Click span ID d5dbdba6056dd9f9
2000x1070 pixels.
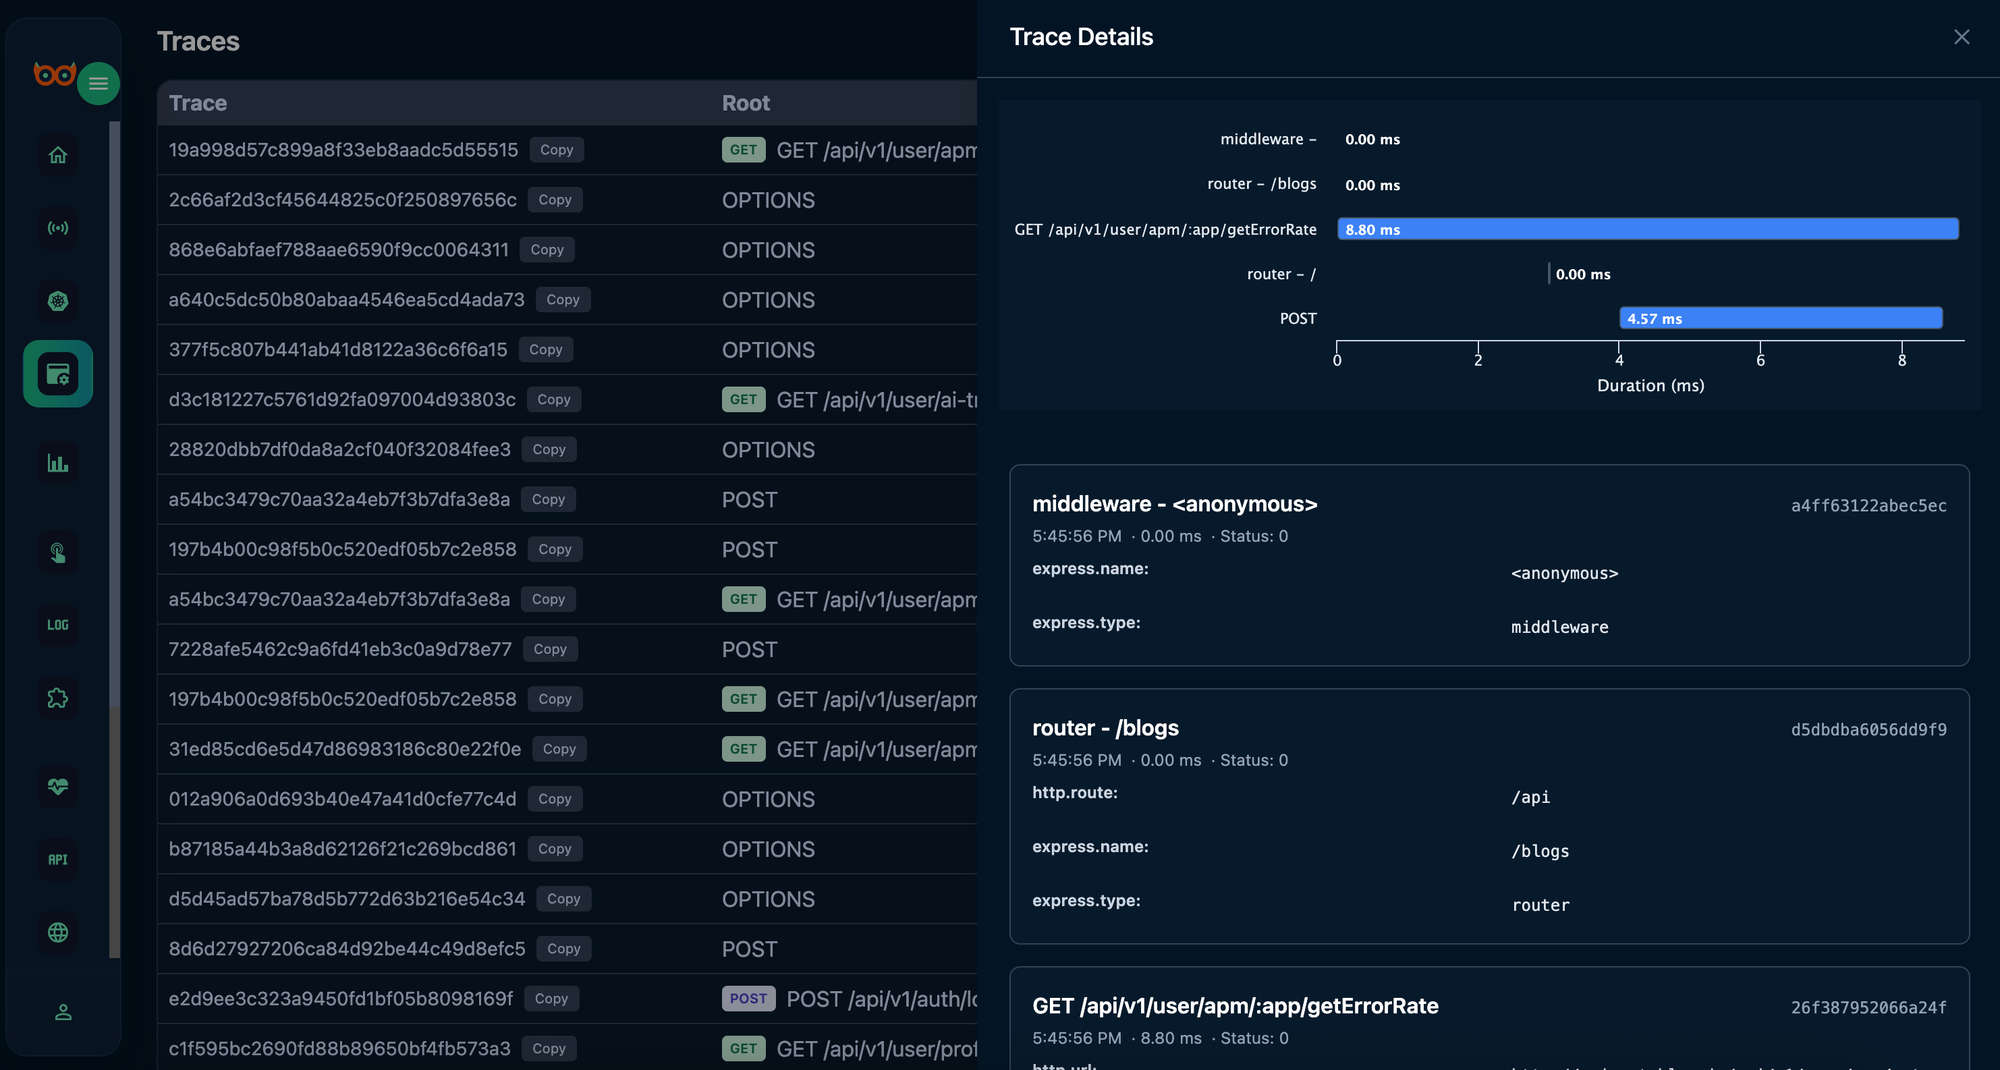point(1868,730)
